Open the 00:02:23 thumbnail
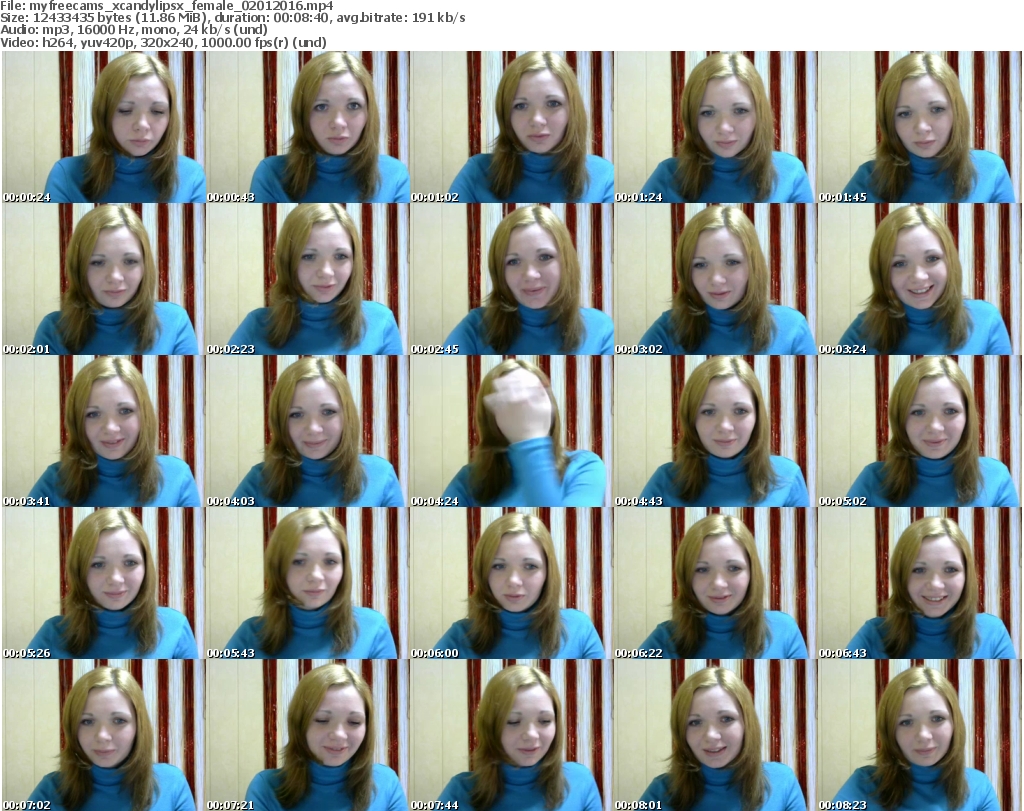The width and height of the screenshot is (1024, 811). 308,279
